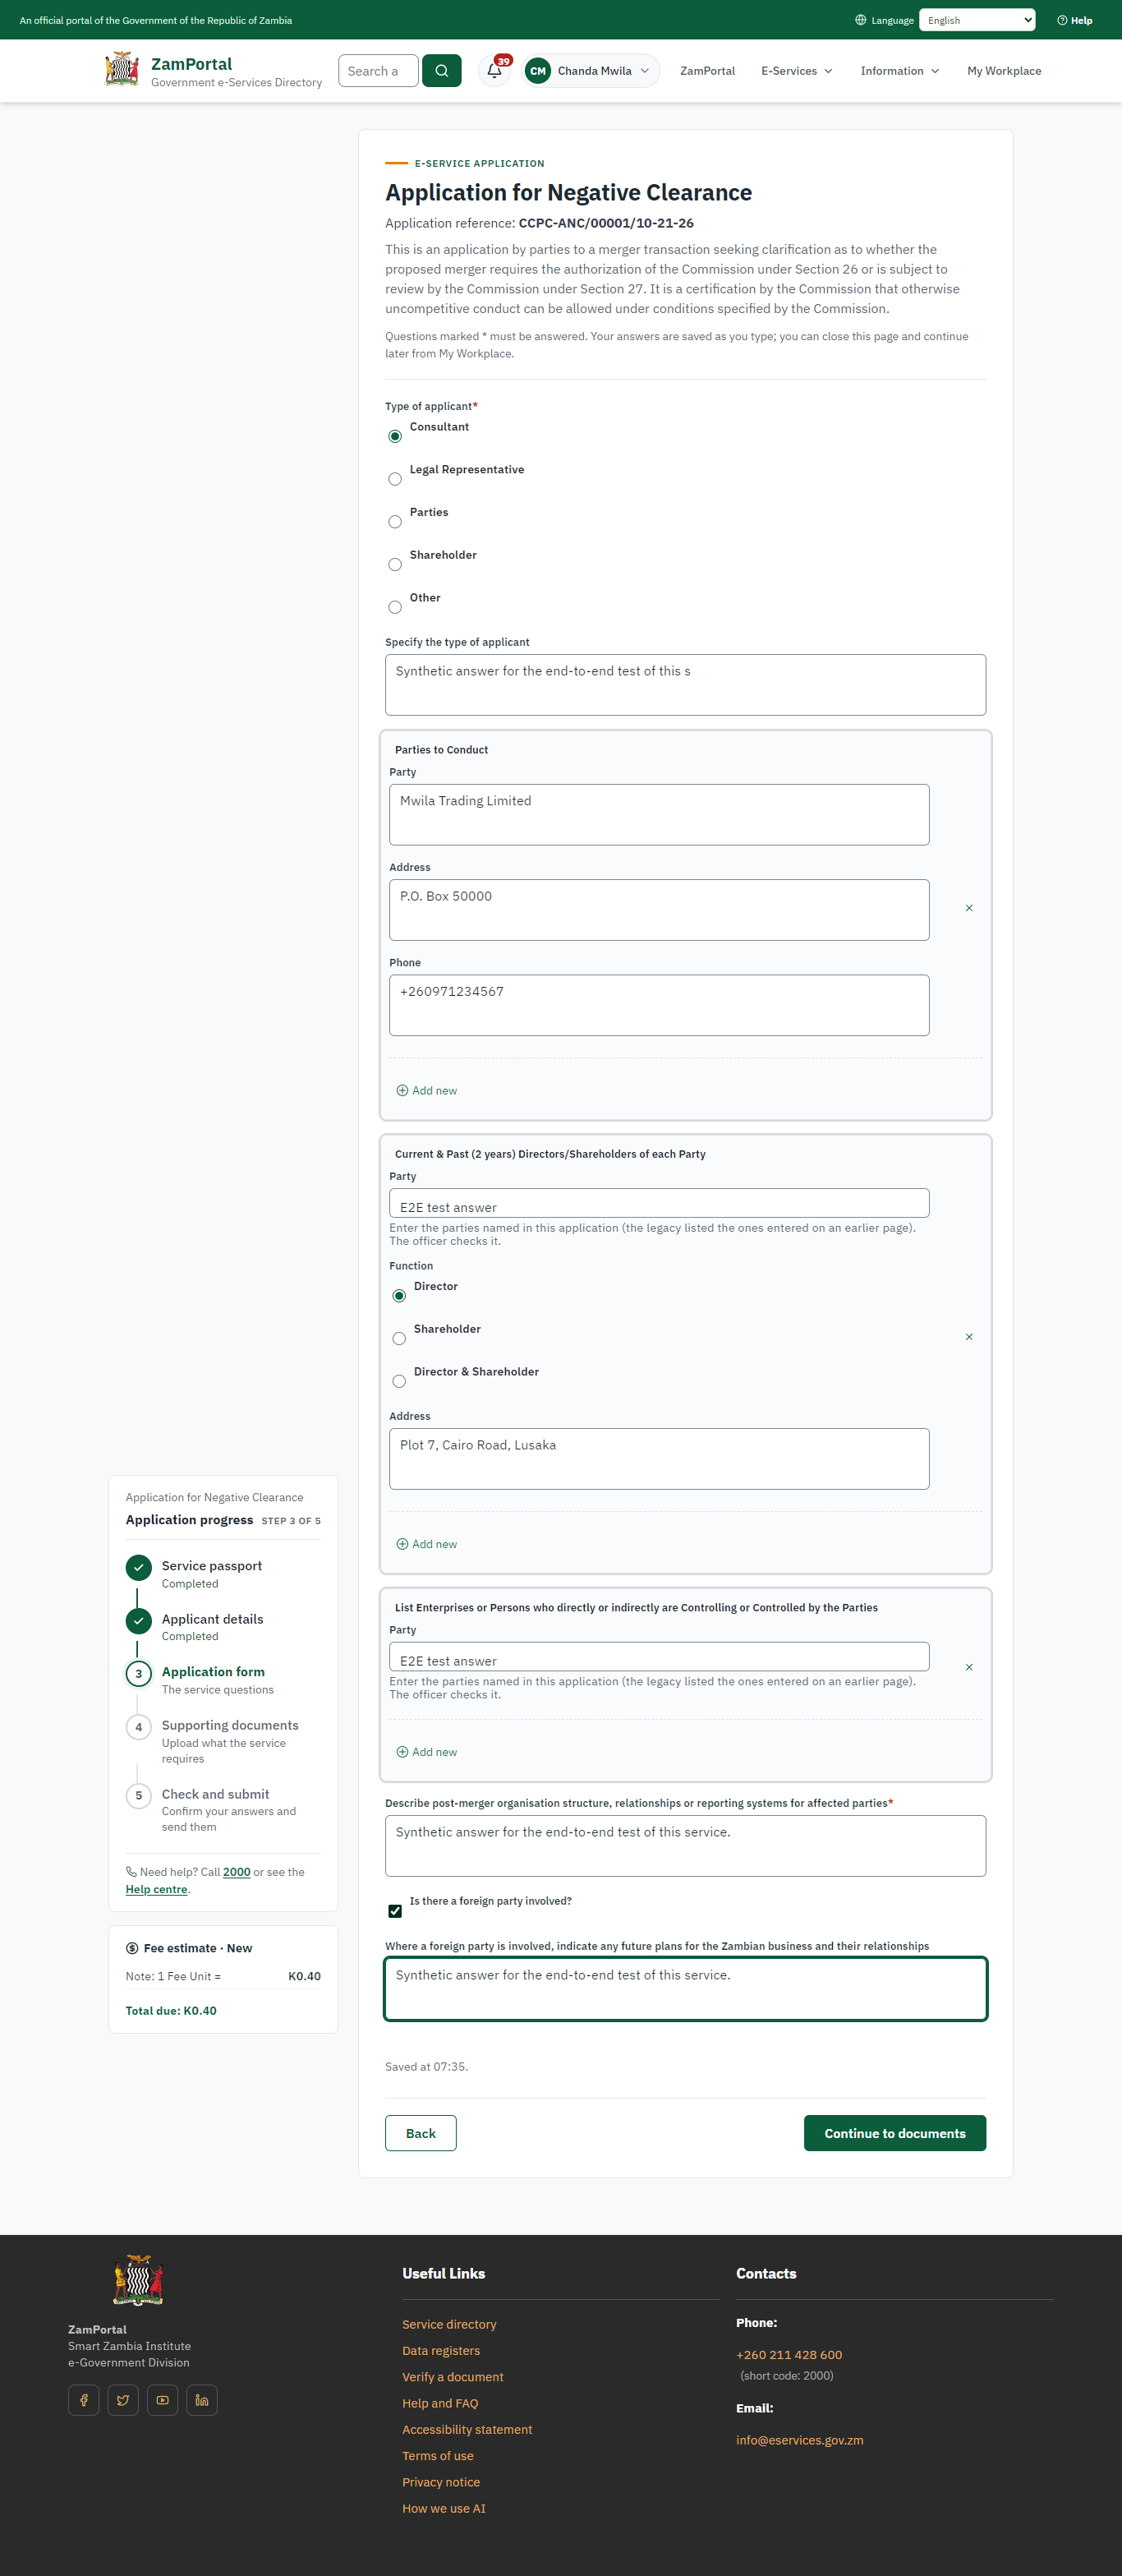This screenshot has width=1122, height=2576.
Task: Remove the Parties to Conduct entry
Action: click(x=969, y=908)
